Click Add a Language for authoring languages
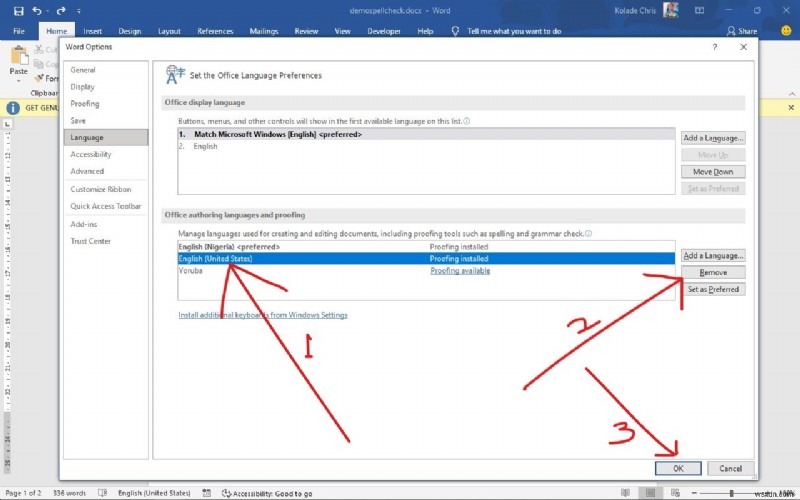The width and height of the screenshot is (800, 500). pos(713,255)
